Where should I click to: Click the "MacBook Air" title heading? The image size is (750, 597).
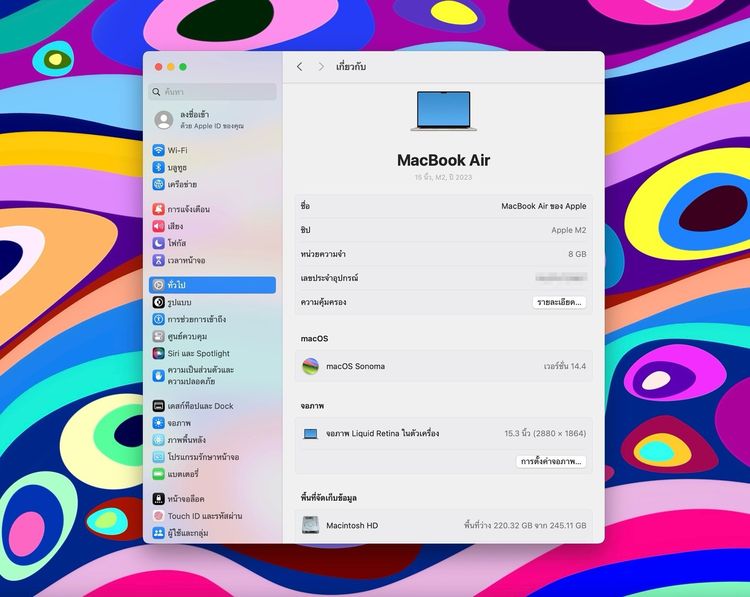pyautogui.click(x=444, y=160)
